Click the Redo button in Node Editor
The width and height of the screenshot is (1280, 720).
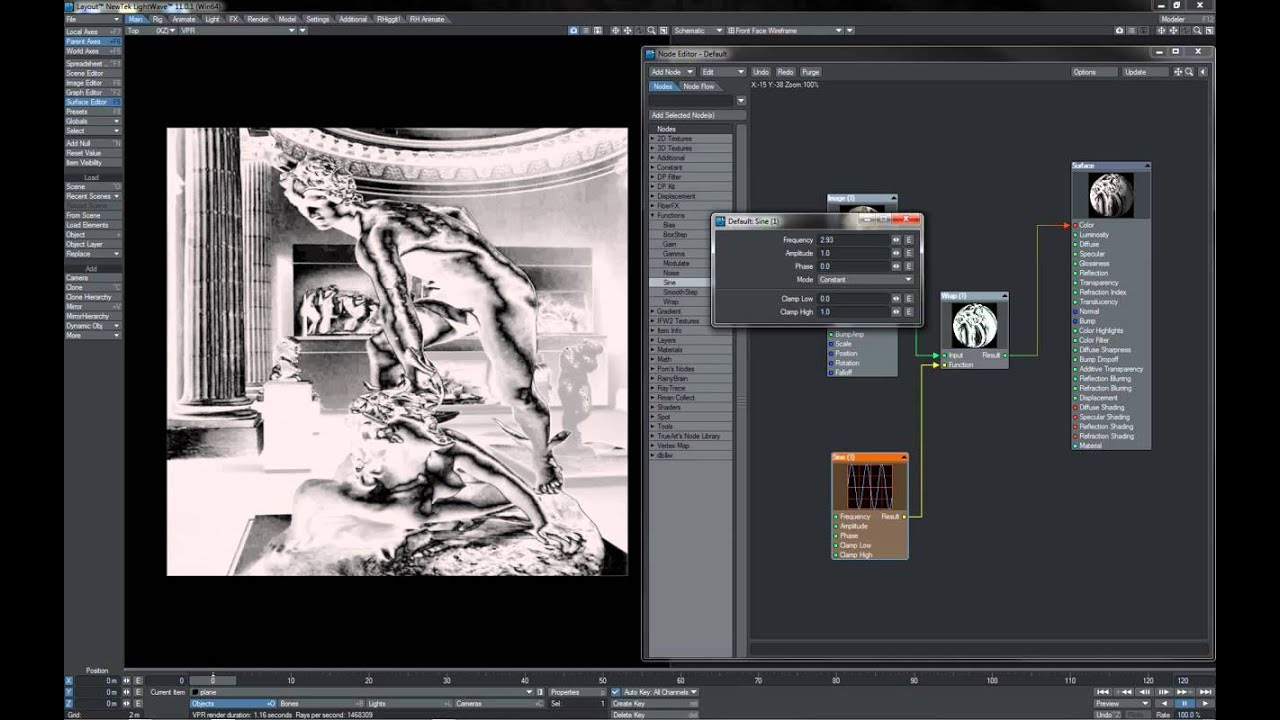pyautogui.click(x=785, y=72)
